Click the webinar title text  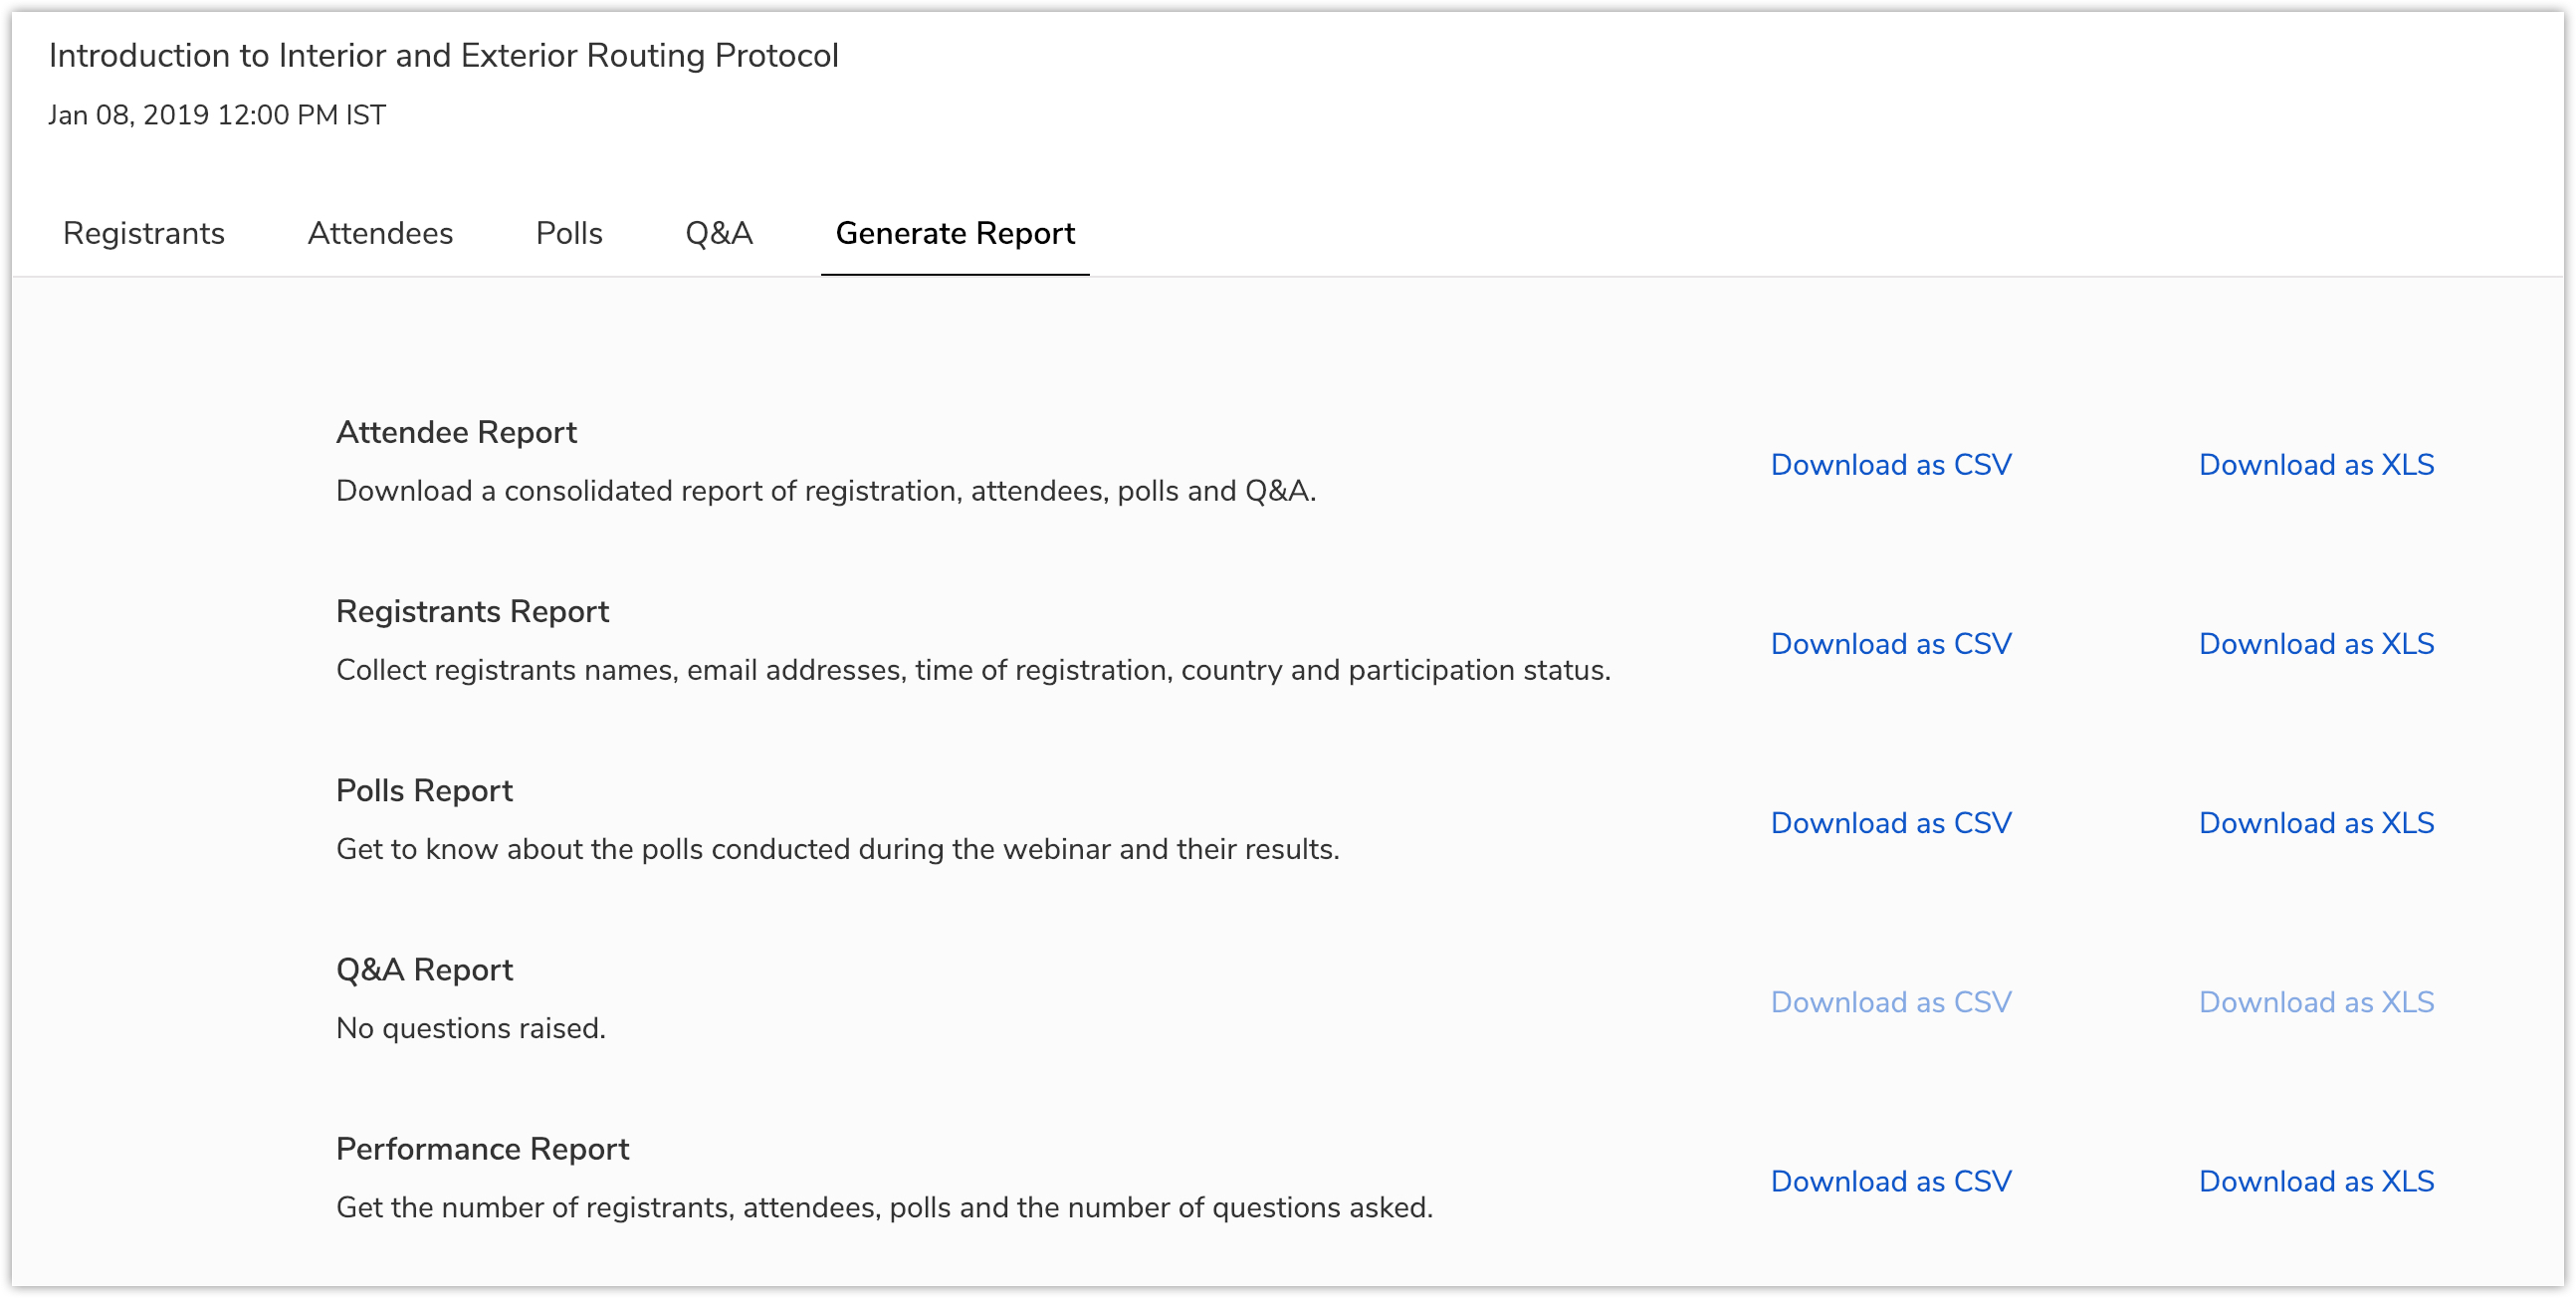click(443, 56)
